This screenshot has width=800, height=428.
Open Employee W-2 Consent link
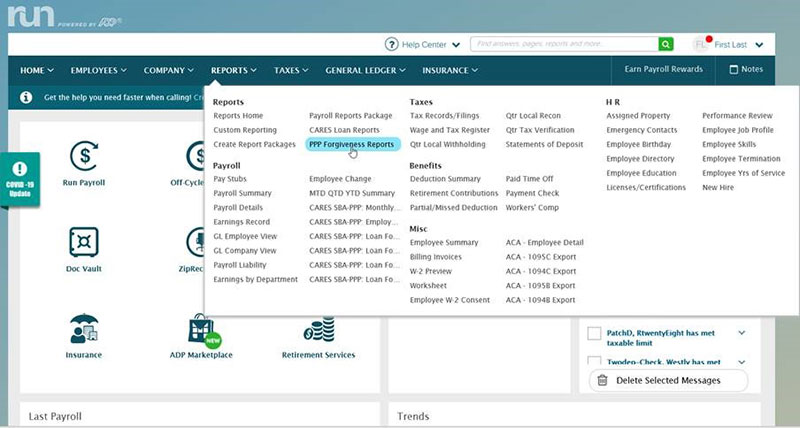[x=449, y=300]
